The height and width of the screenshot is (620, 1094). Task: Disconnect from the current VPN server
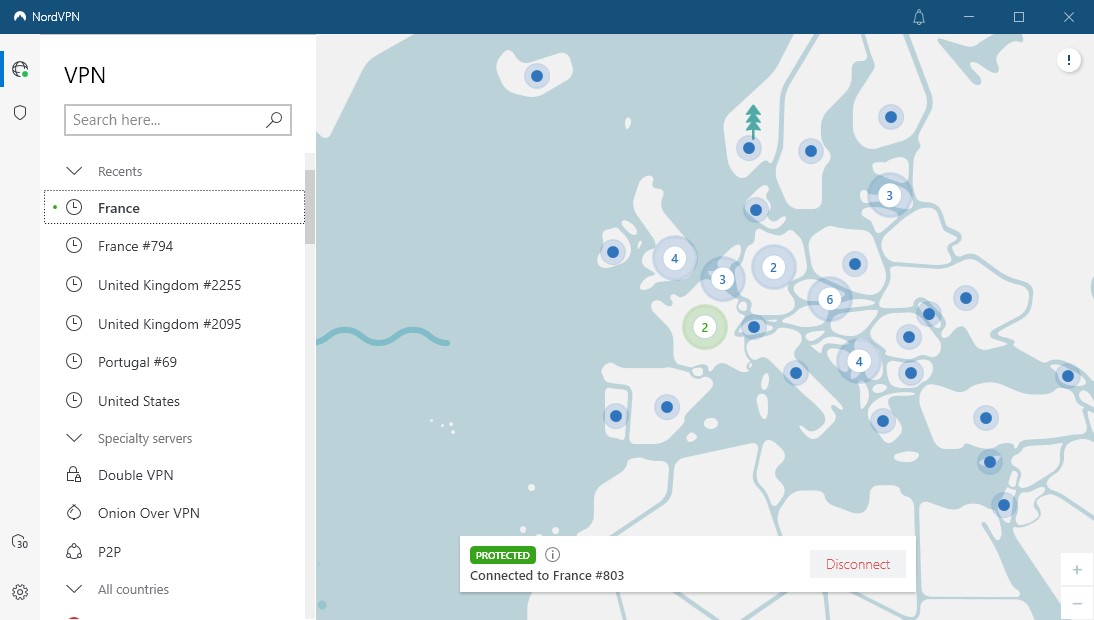pyautogui.click(x=857, y=564)
